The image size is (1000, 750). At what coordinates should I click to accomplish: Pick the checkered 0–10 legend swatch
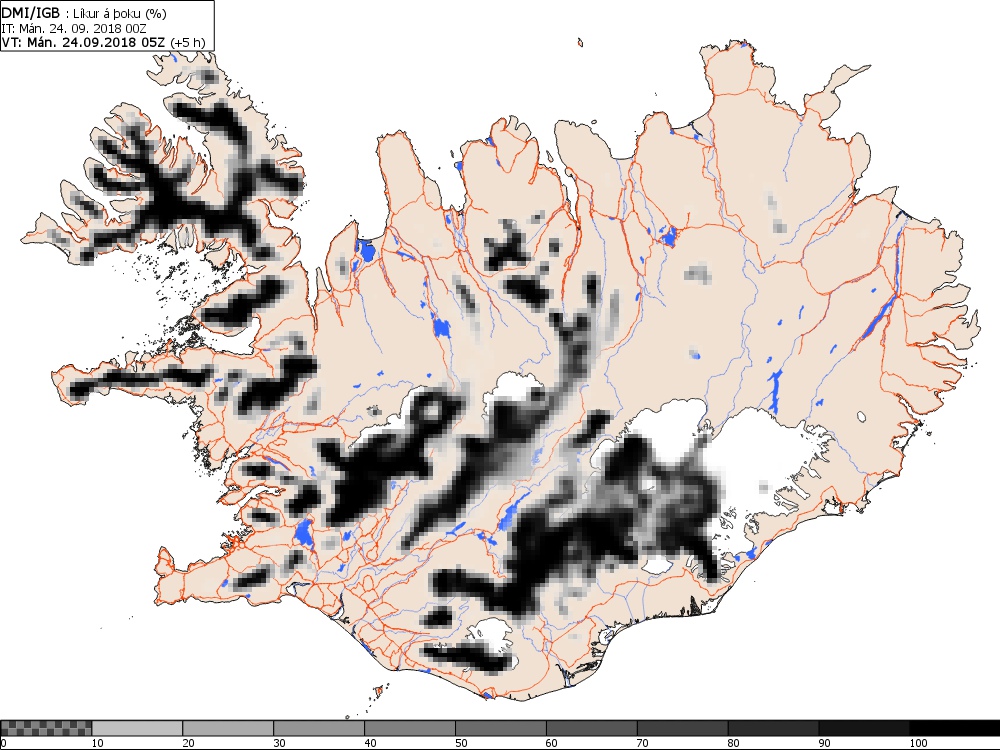pos(46,728)
